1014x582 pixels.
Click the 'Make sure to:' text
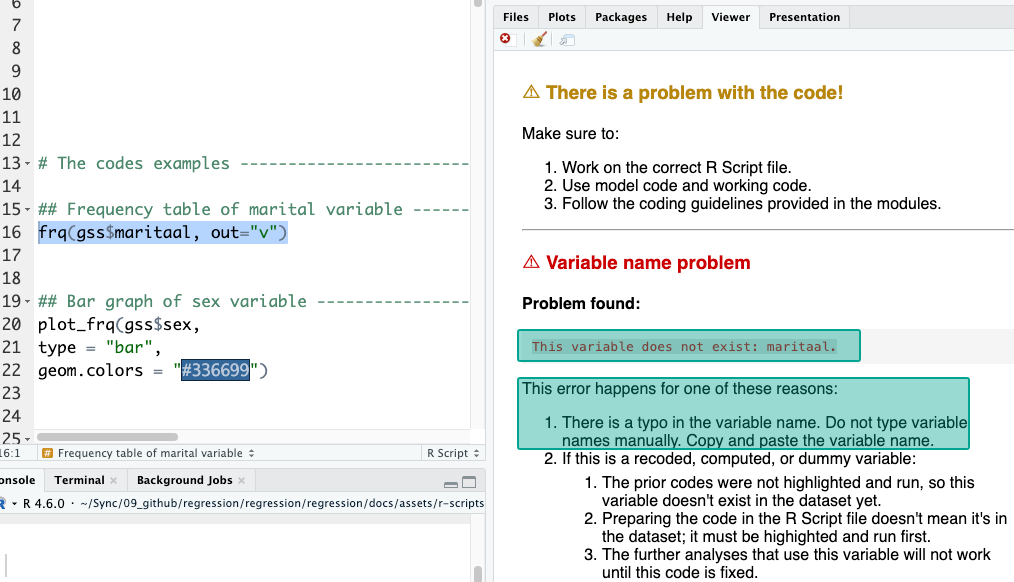tap(570, 134)
